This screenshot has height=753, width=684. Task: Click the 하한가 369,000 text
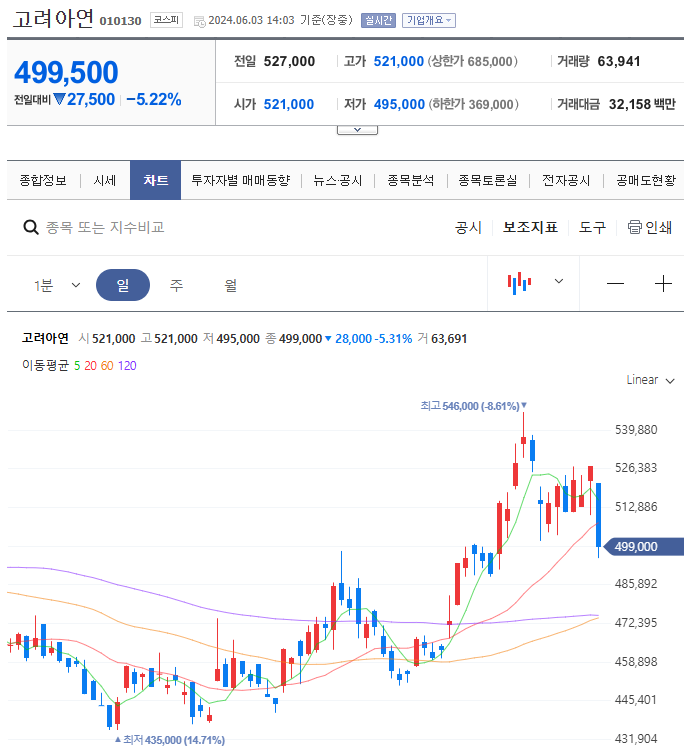(x=474, y=104)
